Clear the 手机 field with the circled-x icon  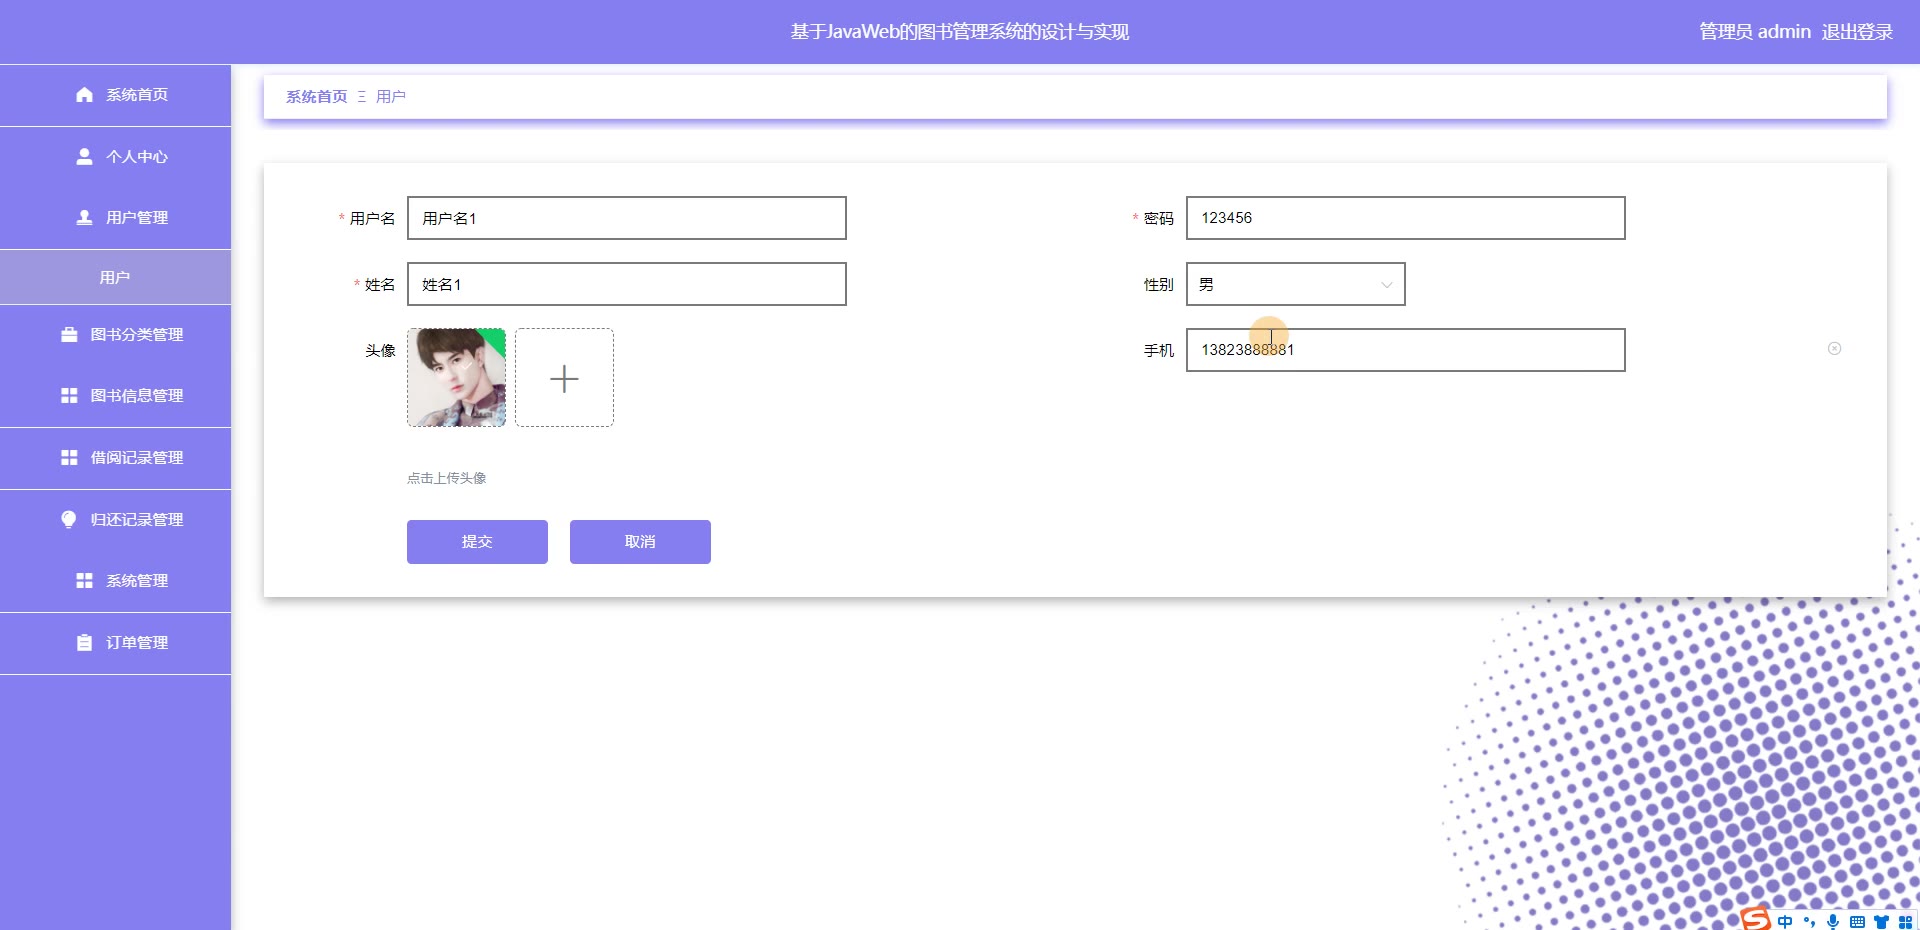tap(1834, 349)
